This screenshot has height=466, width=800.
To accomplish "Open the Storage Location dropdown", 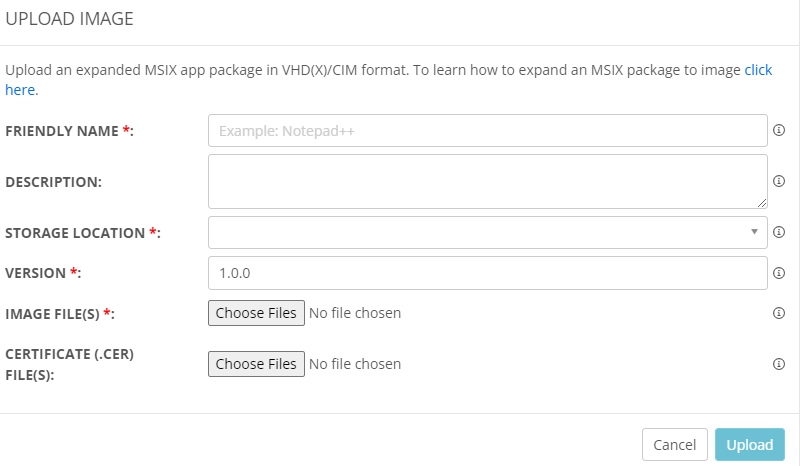I will point(488,232).
